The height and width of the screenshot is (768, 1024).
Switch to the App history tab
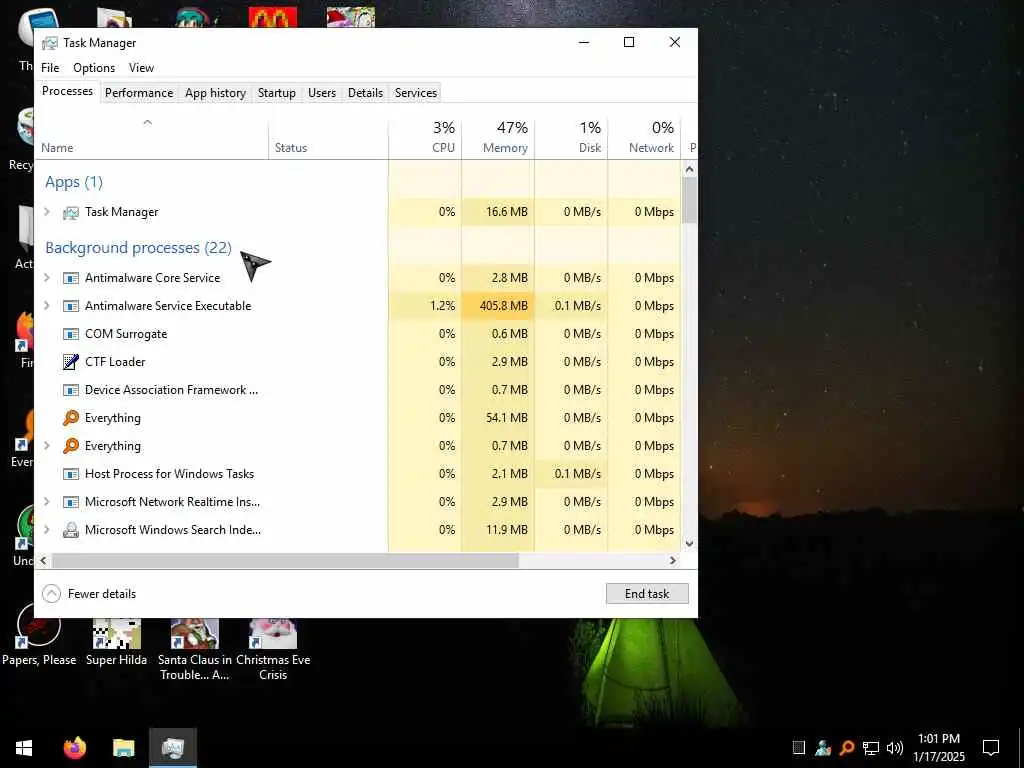216,93
